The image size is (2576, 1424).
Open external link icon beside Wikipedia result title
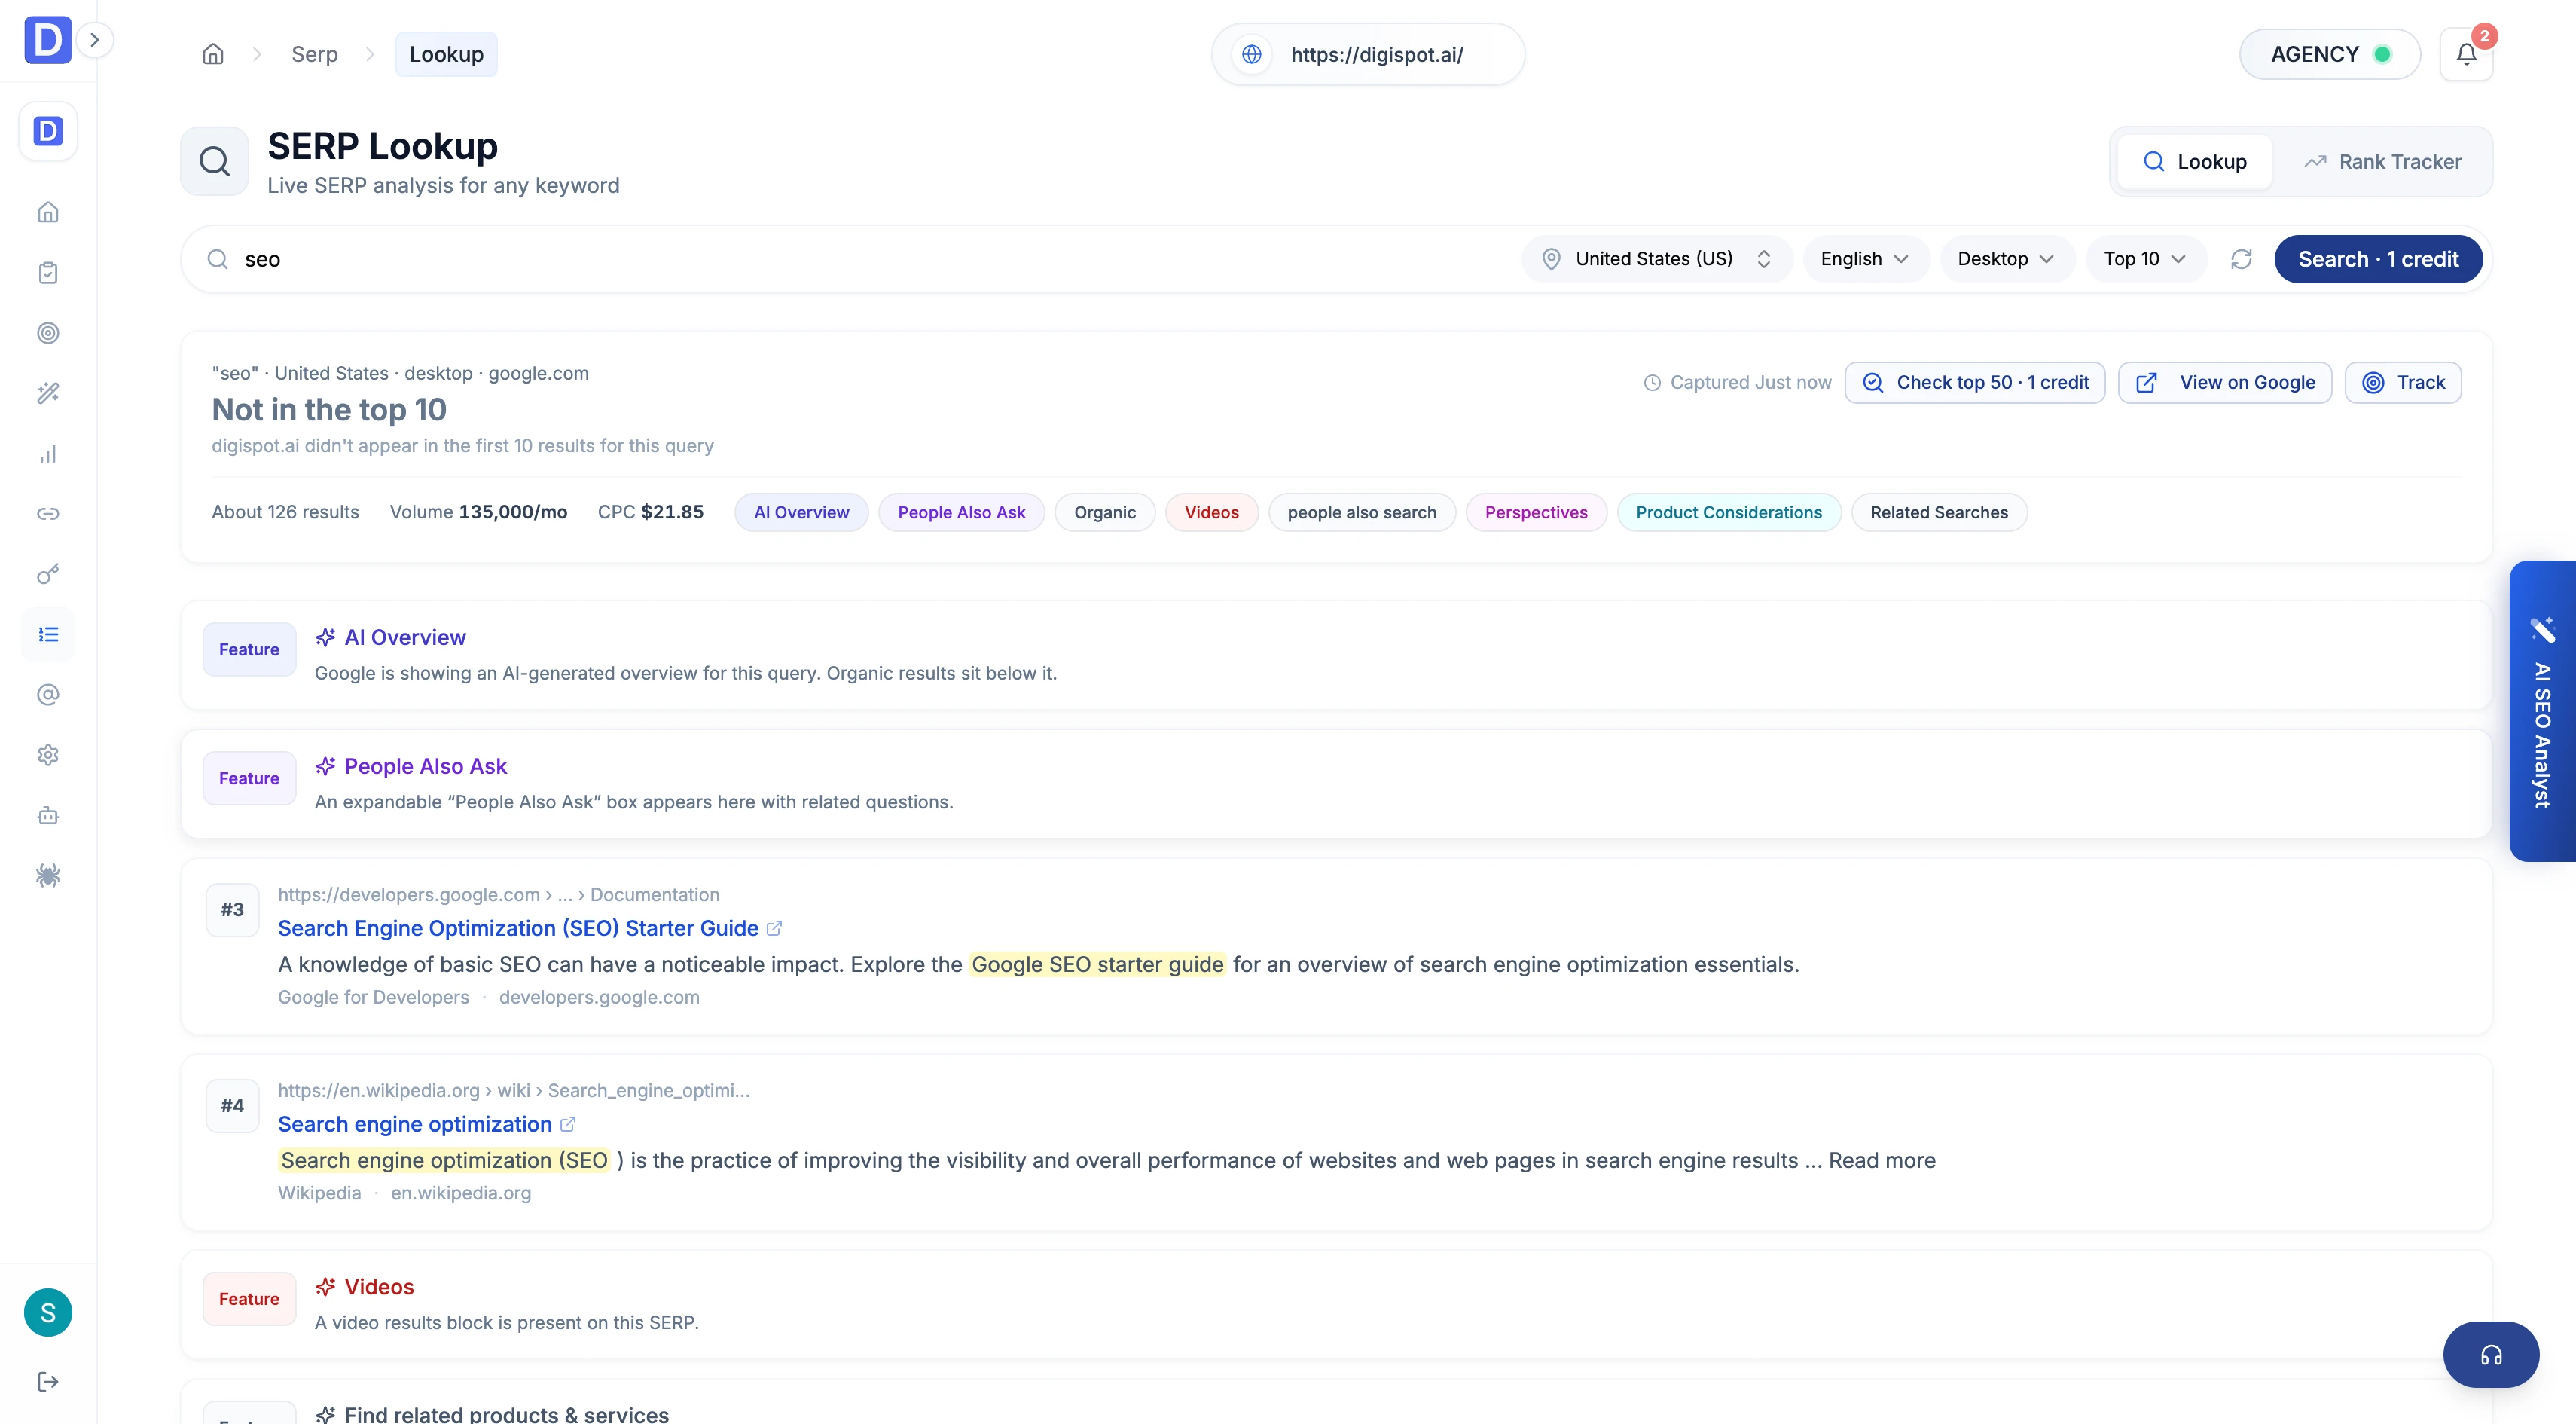click(568, 1124)
